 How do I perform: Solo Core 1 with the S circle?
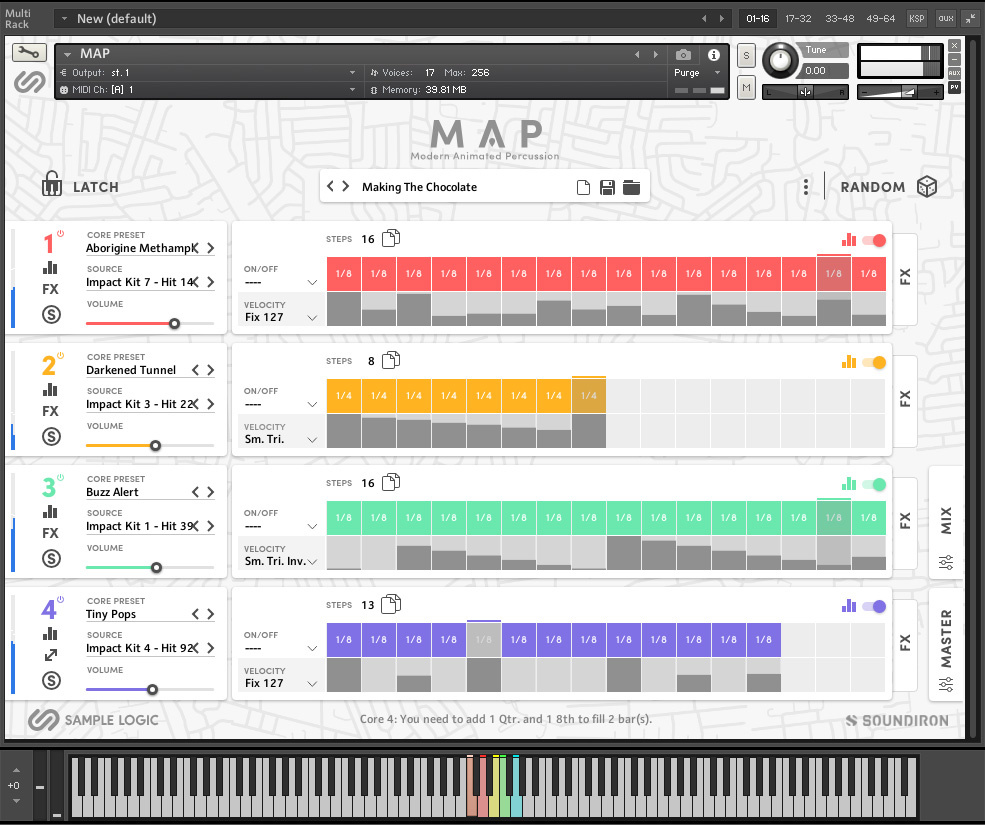pos(52,314)
